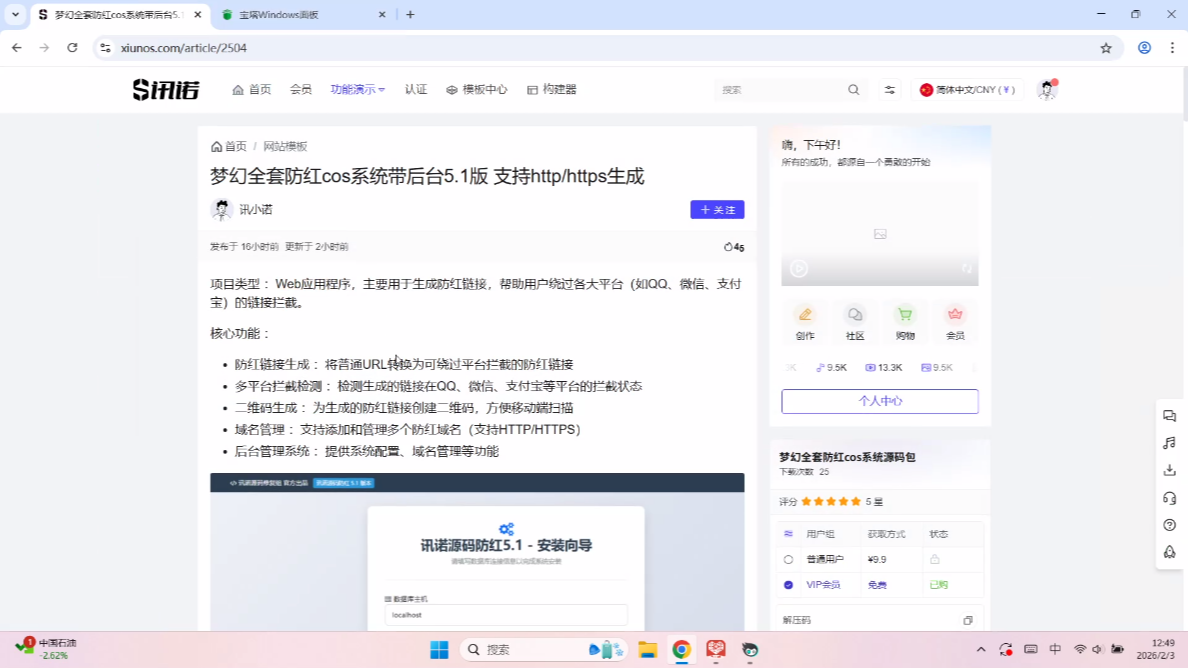This screenshot has width=1188, height=668.
Task: Rate using the fifth star
Action: click(856, 502)
